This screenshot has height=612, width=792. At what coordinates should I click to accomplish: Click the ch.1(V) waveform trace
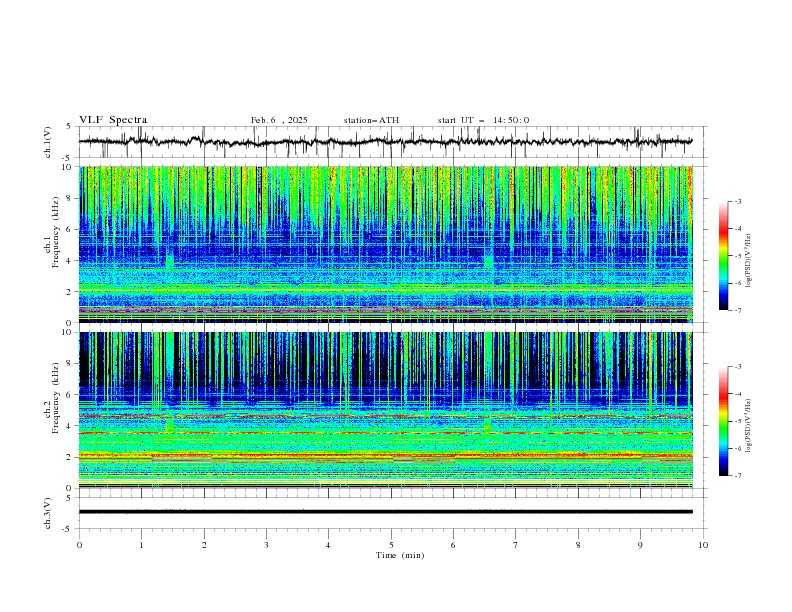coord(385,142)
